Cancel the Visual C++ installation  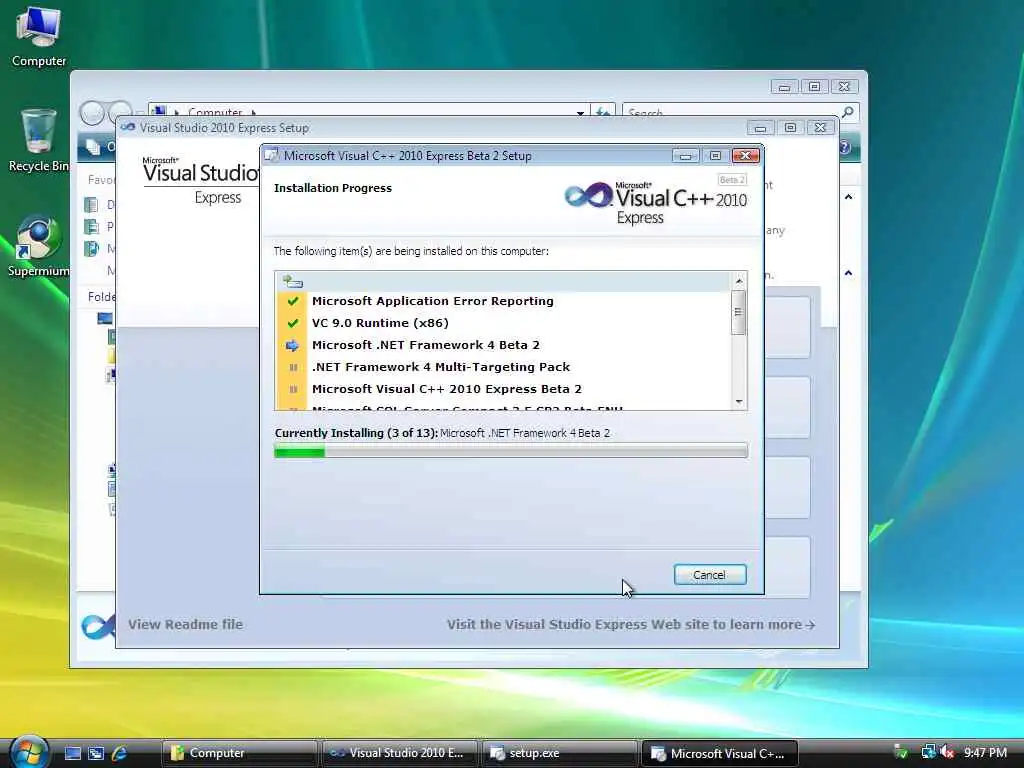click(x=709, y=575)
